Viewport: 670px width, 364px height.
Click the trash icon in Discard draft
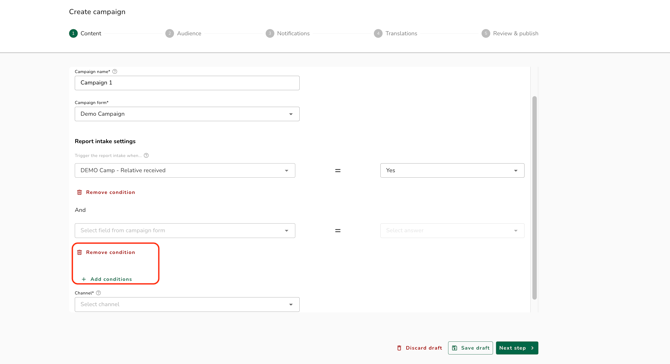click(399, 348)
